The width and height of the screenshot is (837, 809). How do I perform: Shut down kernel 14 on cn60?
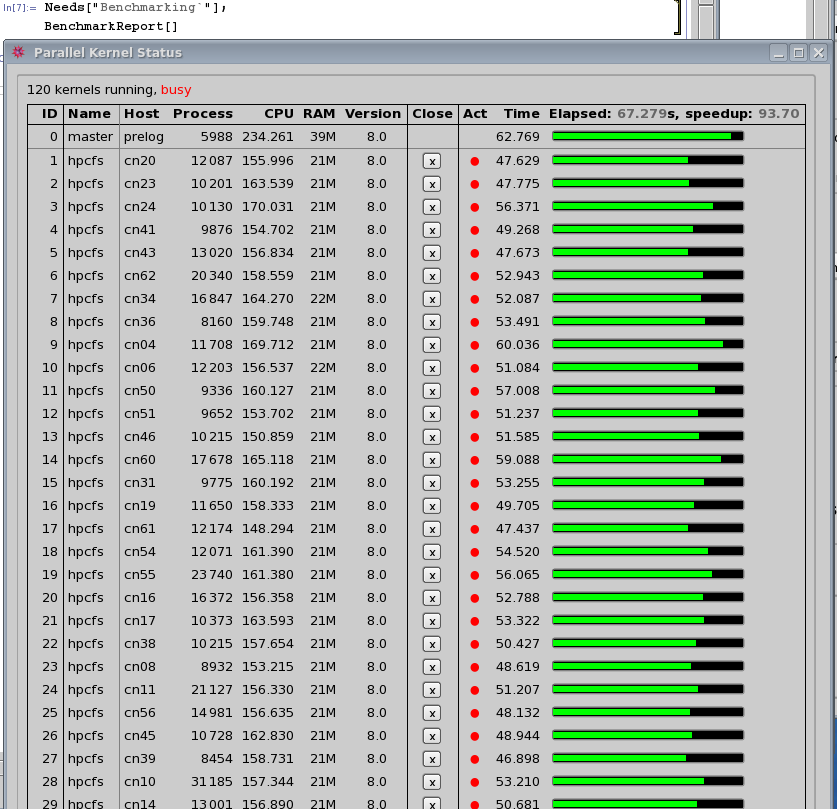(432, 459)
